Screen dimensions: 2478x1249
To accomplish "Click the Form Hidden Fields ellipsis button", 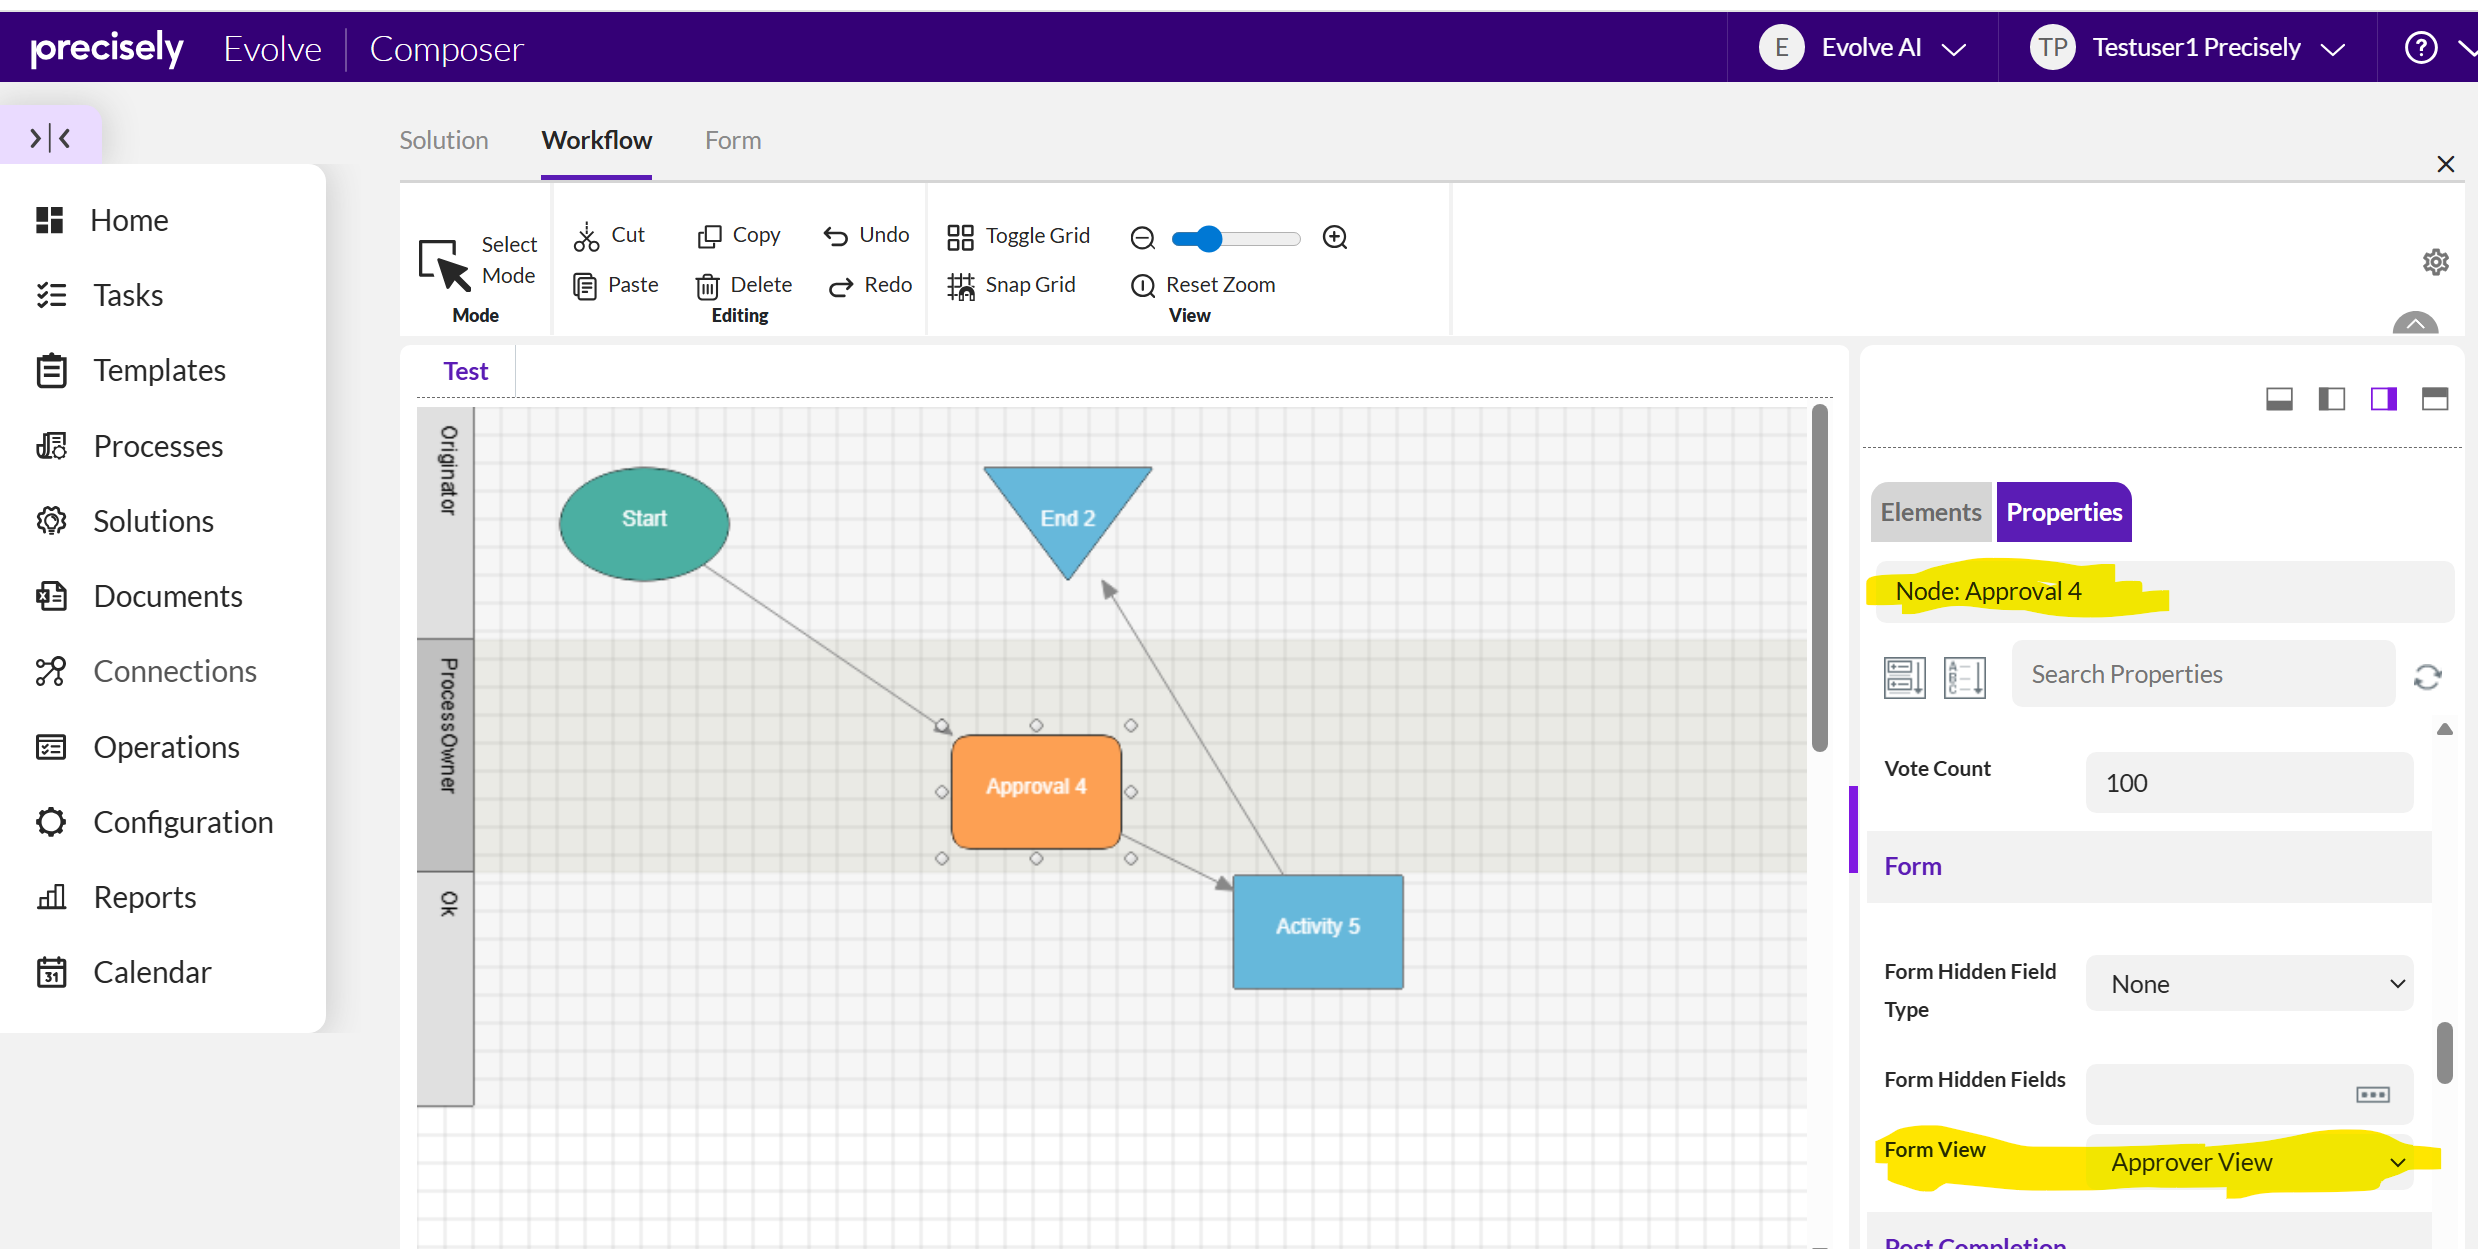I will (x=2372, y=1094).
